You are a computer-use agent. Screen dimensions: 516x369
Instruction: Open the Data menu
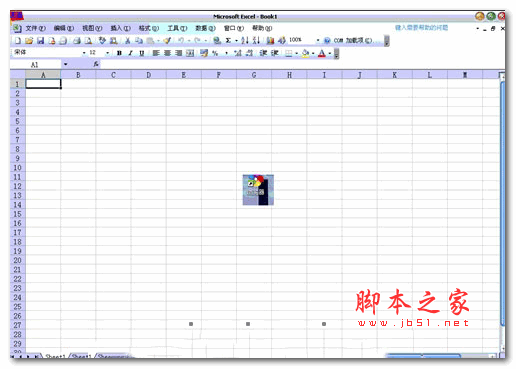click(205, 28)
